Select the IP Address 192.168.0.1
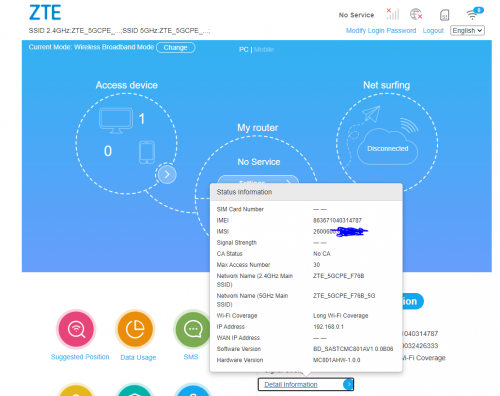 point(328,327)
